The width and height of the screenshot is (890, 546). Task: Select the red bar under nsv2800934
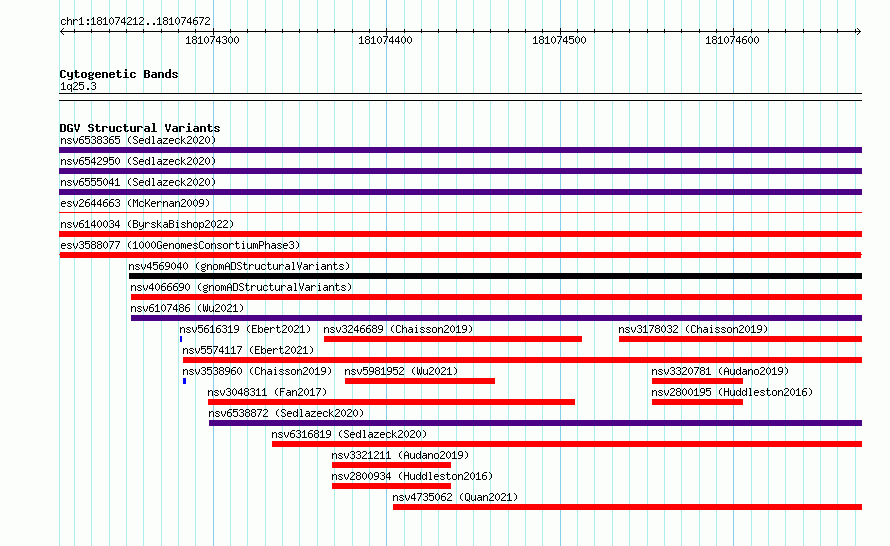click(x=392, y=486)
